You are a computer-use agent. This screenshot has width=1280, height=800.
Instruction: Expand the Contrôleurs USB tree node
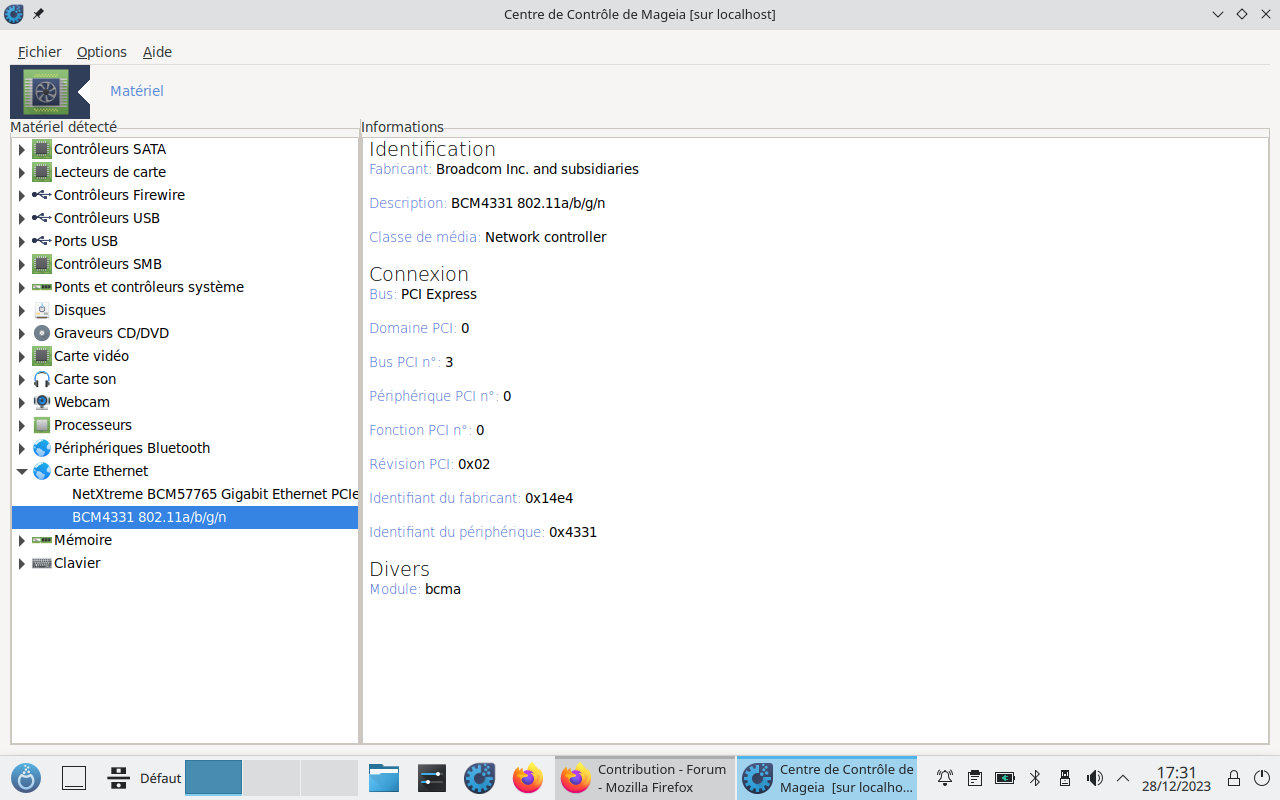[x=21, y=218]
